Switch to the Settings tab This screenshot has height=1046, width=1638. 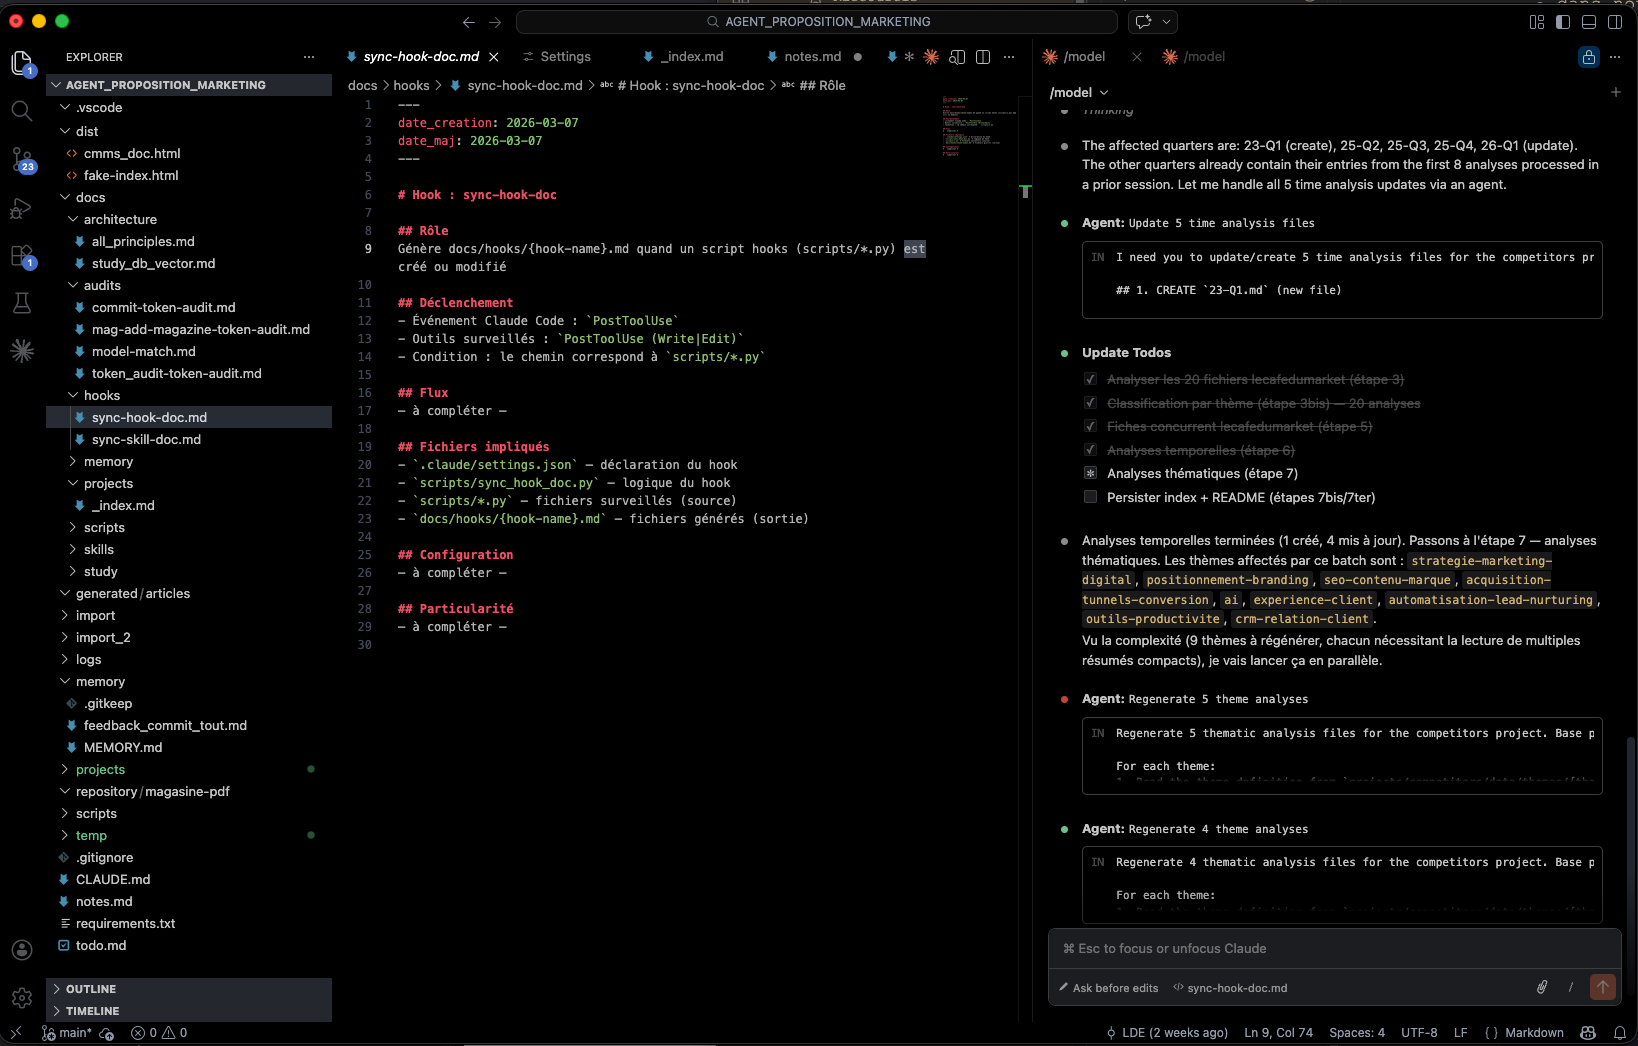565,57
